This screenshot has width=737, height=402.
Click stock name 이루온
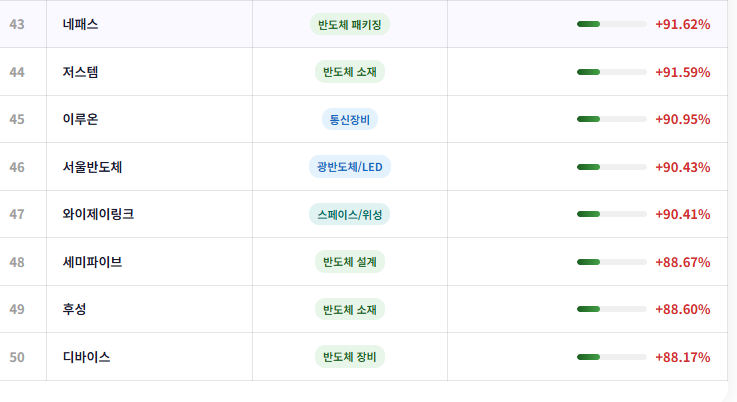pyautogui.click(x=80, y=119)
